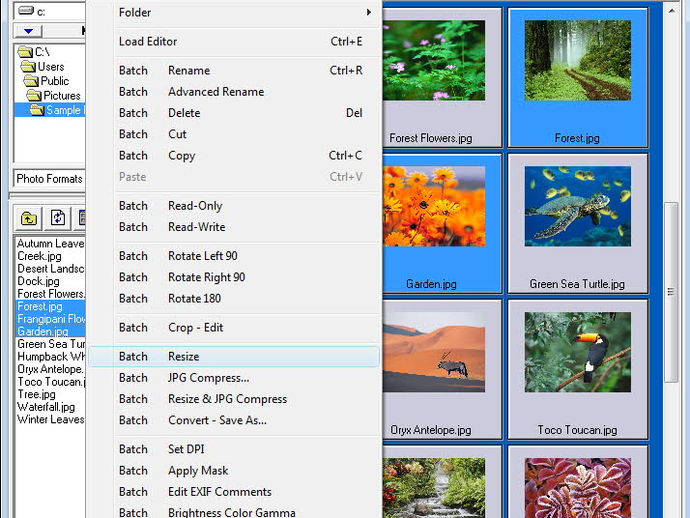690x518 pixels.
Task: Select the Forest Flowers.jpg thumbnail
Action: [x=441, y=77]
